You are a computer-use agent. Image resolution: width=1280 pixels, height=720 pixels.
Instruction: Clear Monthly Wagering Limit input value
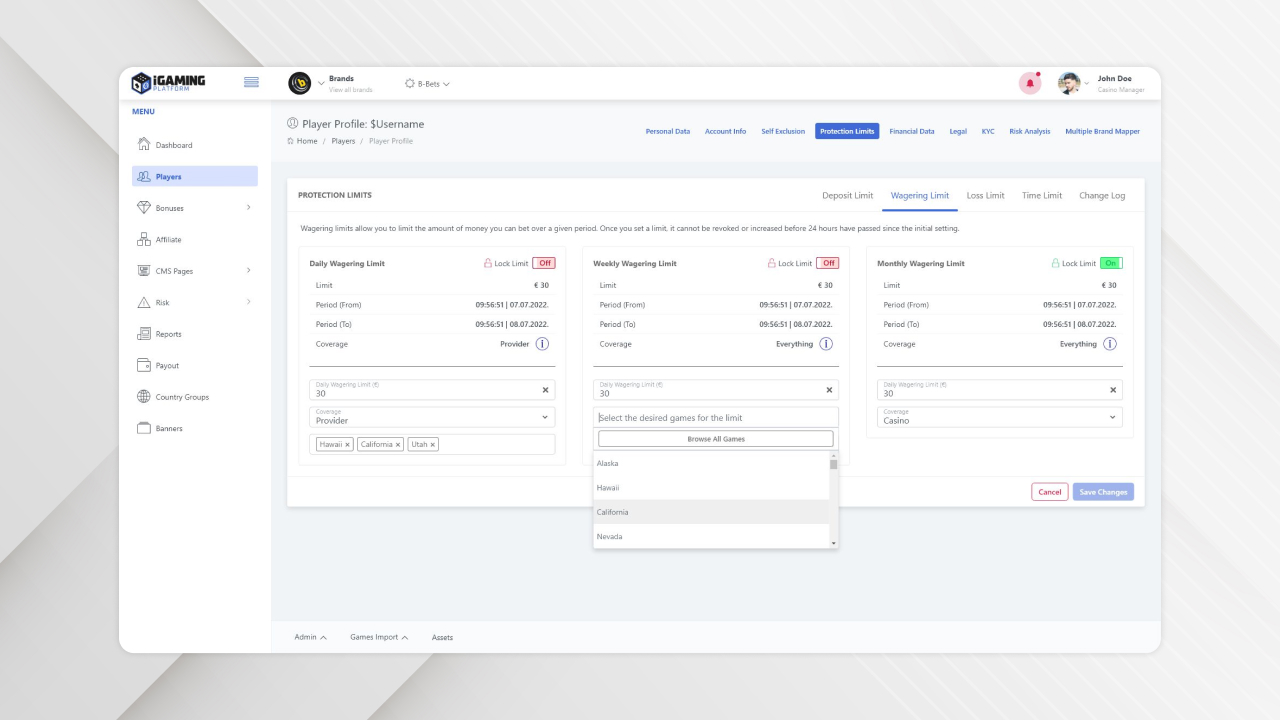tap(1113, 390)
